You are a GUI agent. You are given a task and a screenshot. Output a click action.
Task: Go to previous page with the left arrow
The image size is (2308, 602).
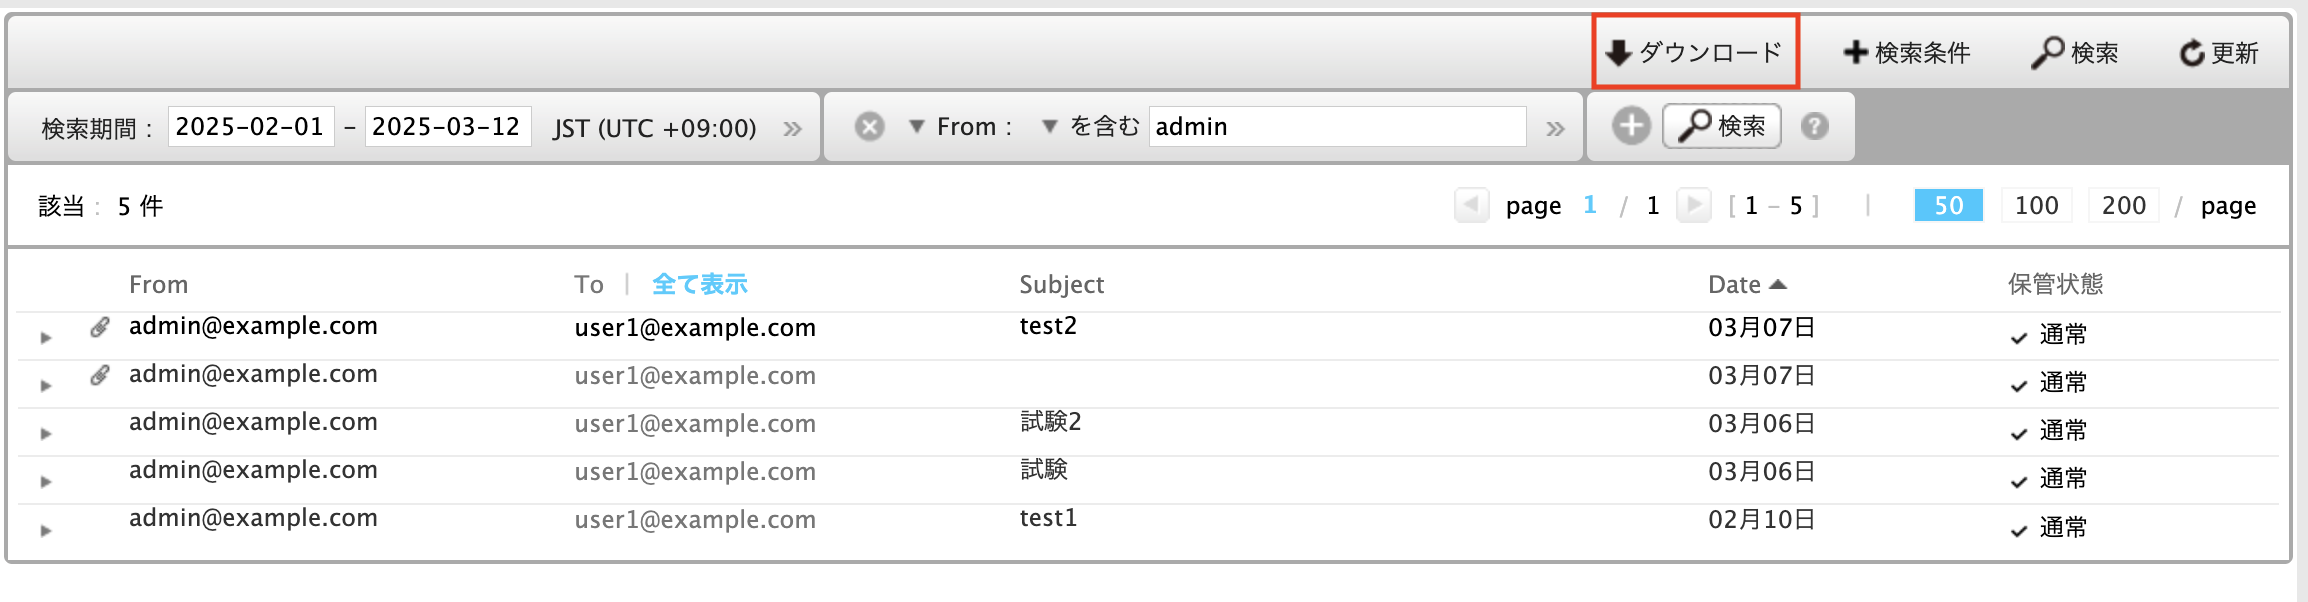click(1471, 206)
